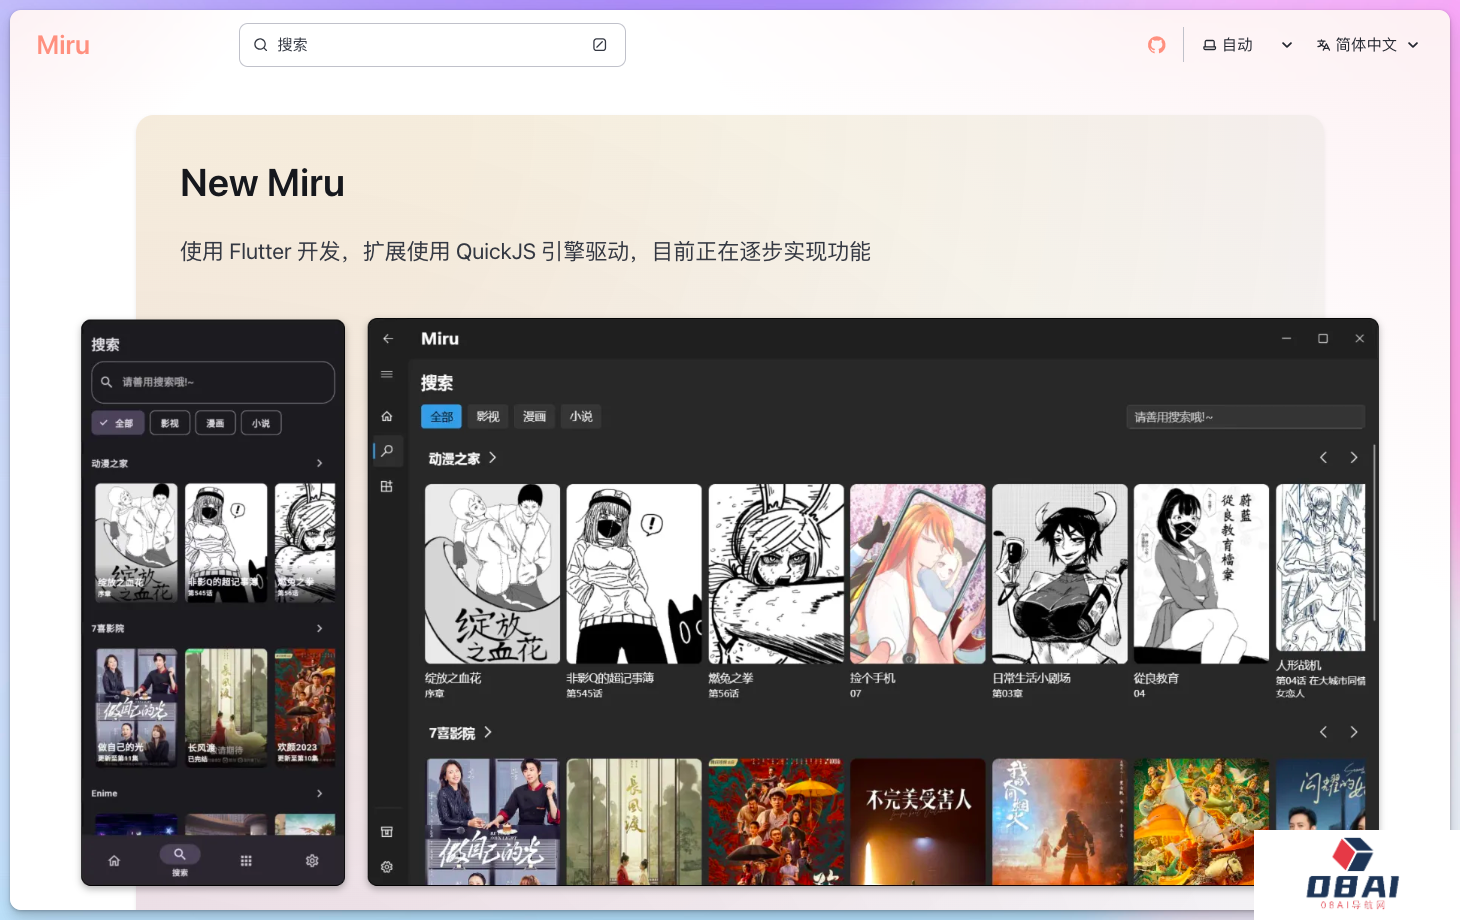This screenshot has height=920, width=1460.
Task: Click the back arrow in Miru window
Action: tap(388, 339)
